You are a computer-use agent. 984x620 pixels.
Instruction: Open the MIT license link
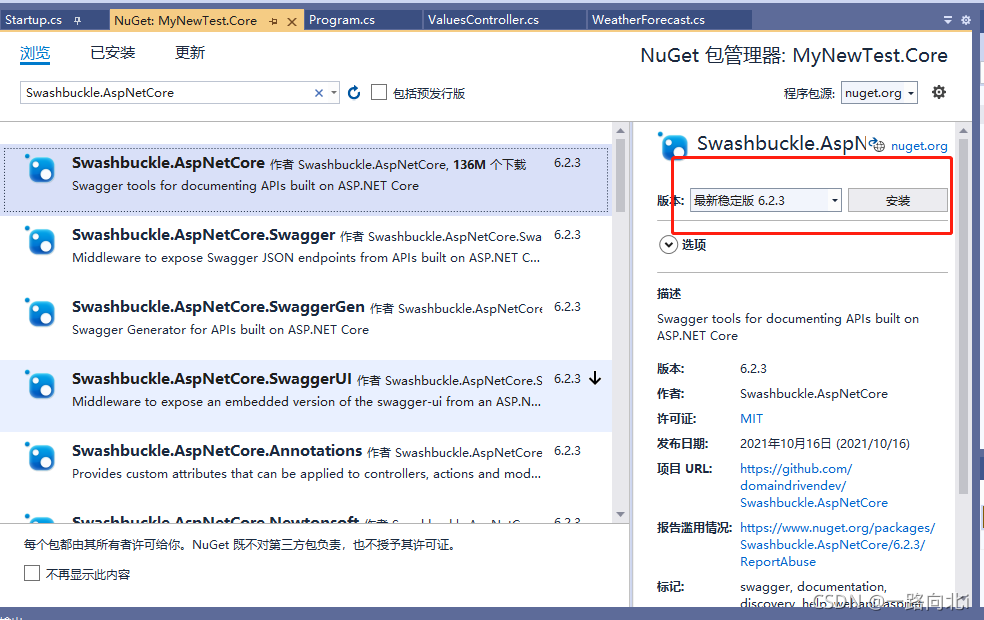751,418
